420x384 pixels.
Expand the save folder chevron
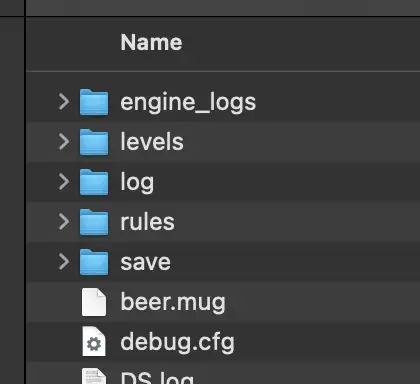click(x=64, y=262)
